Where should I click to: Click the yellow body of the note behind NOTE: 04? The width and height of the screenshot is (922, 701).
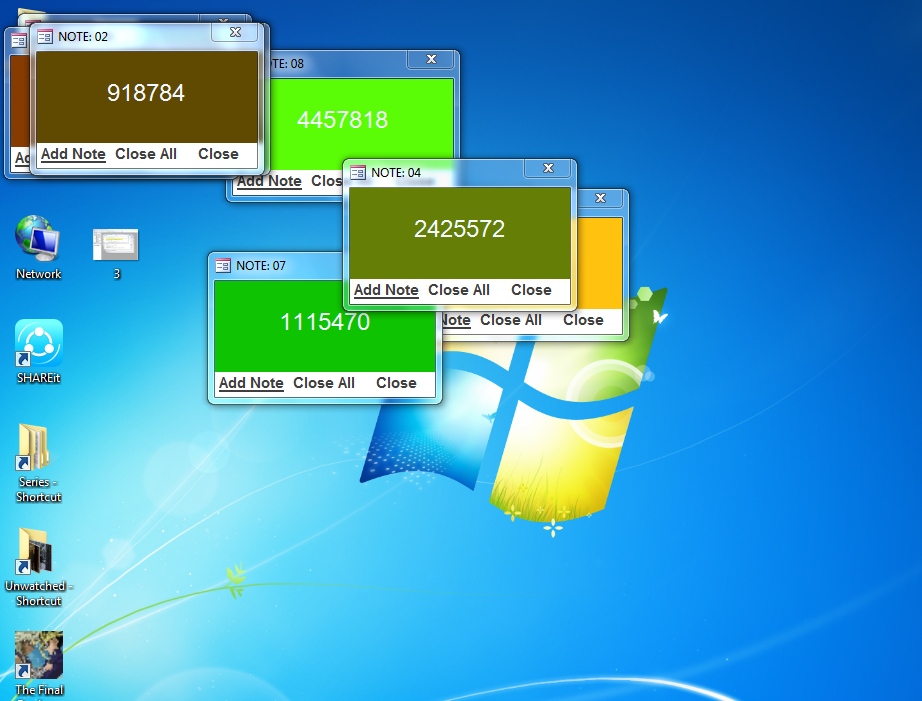click(599, 263)
